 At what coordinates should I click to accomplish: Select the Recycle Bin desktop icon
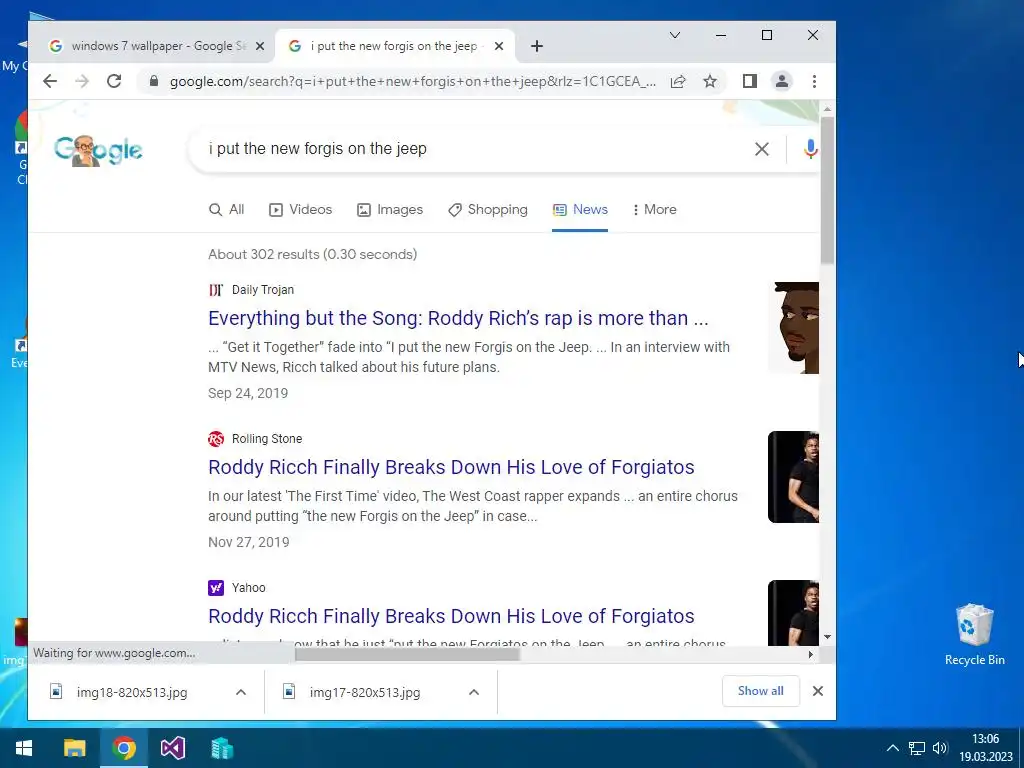(x=974, y=633)
